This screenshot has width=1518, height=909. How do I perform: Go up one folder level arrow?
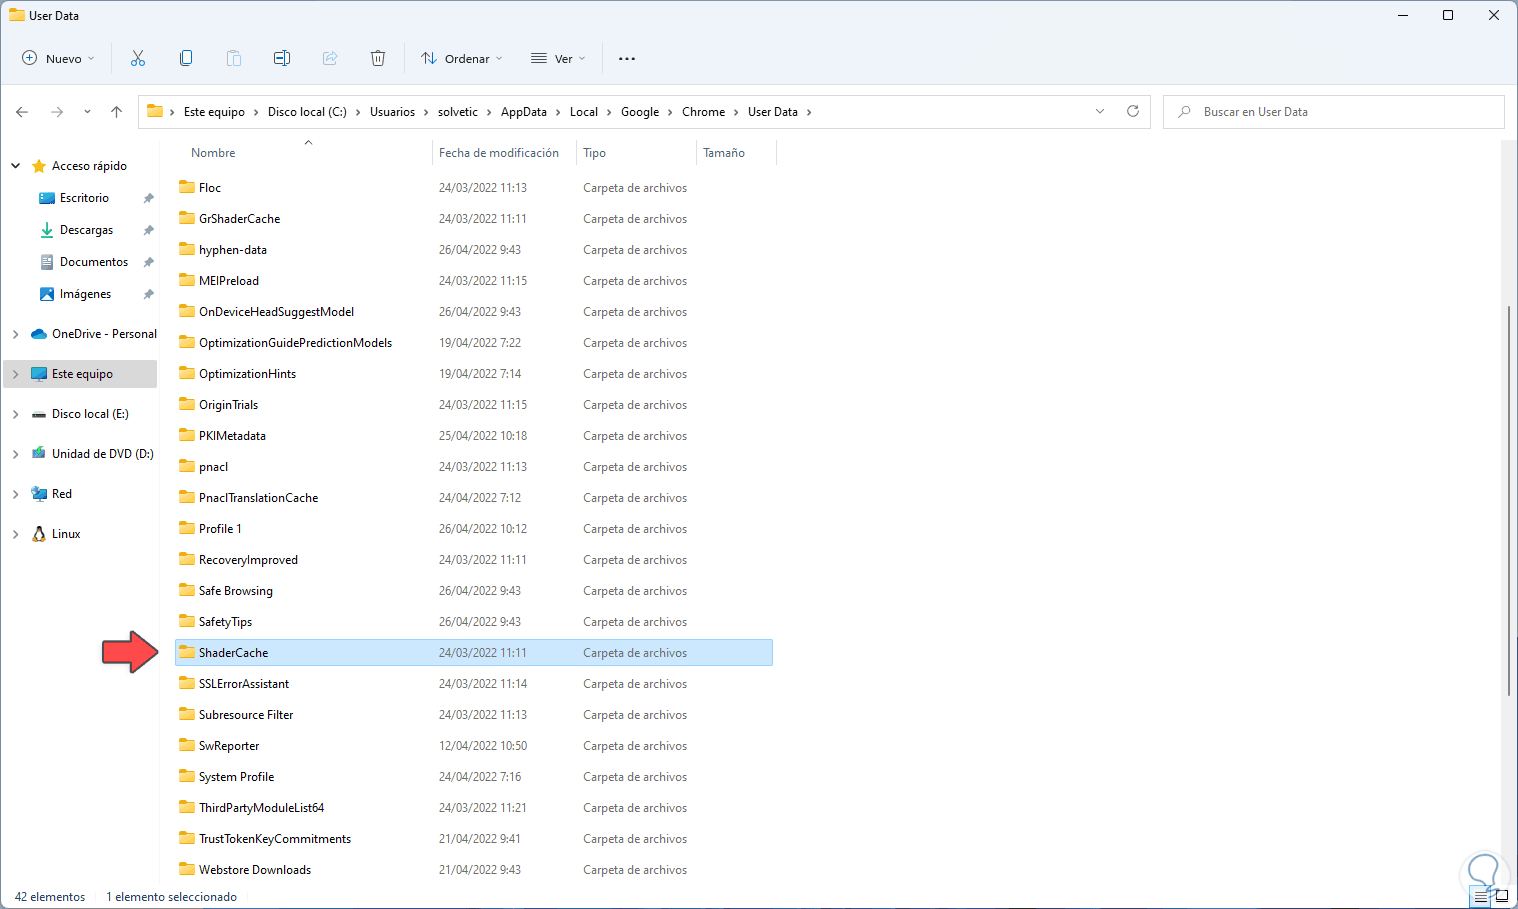pyautogui.click(x=117, y=112)
